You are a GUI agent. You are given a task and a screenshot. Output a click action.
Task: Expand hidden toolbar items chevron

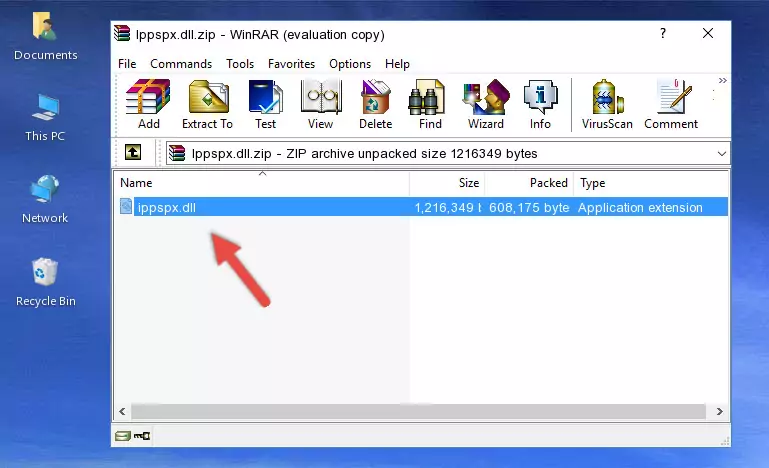(722, 80)
